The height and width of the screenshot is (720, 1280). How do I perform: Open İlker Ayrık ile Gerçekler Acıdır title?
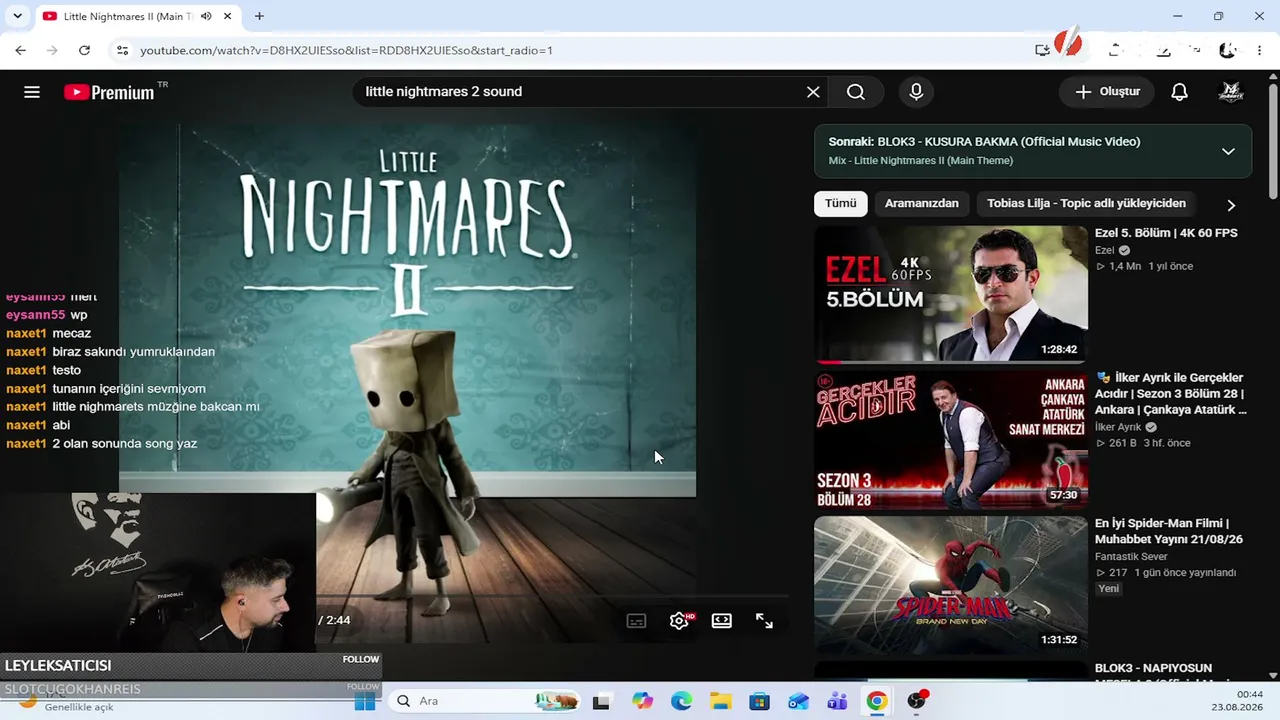click(x=1171, y=394)
